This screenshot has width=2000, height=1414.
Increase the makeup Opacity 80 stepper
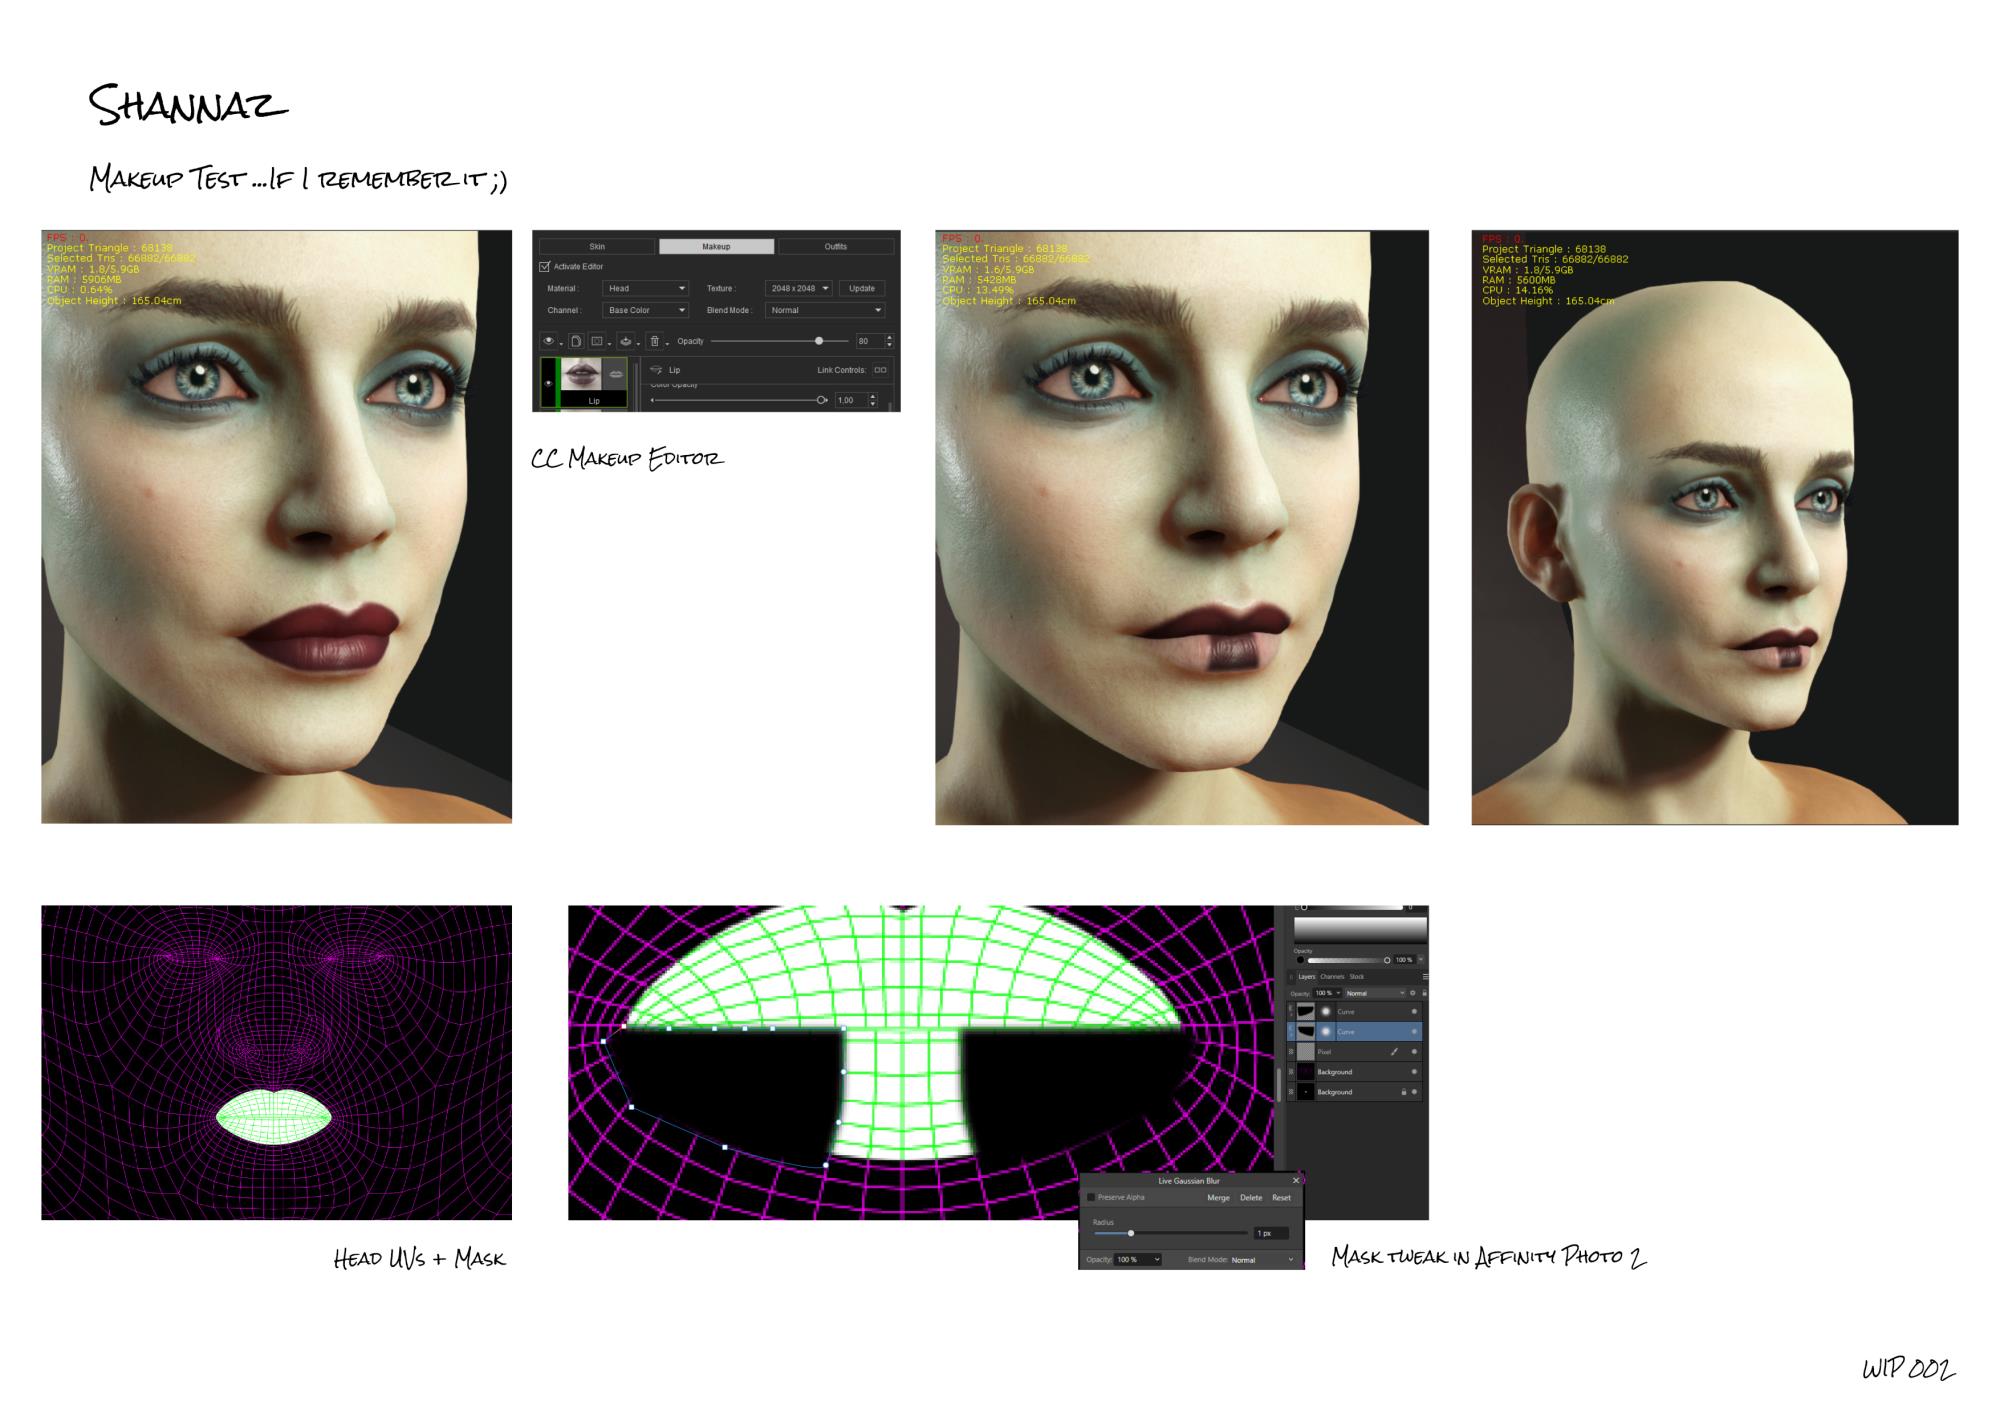(890, 338)
